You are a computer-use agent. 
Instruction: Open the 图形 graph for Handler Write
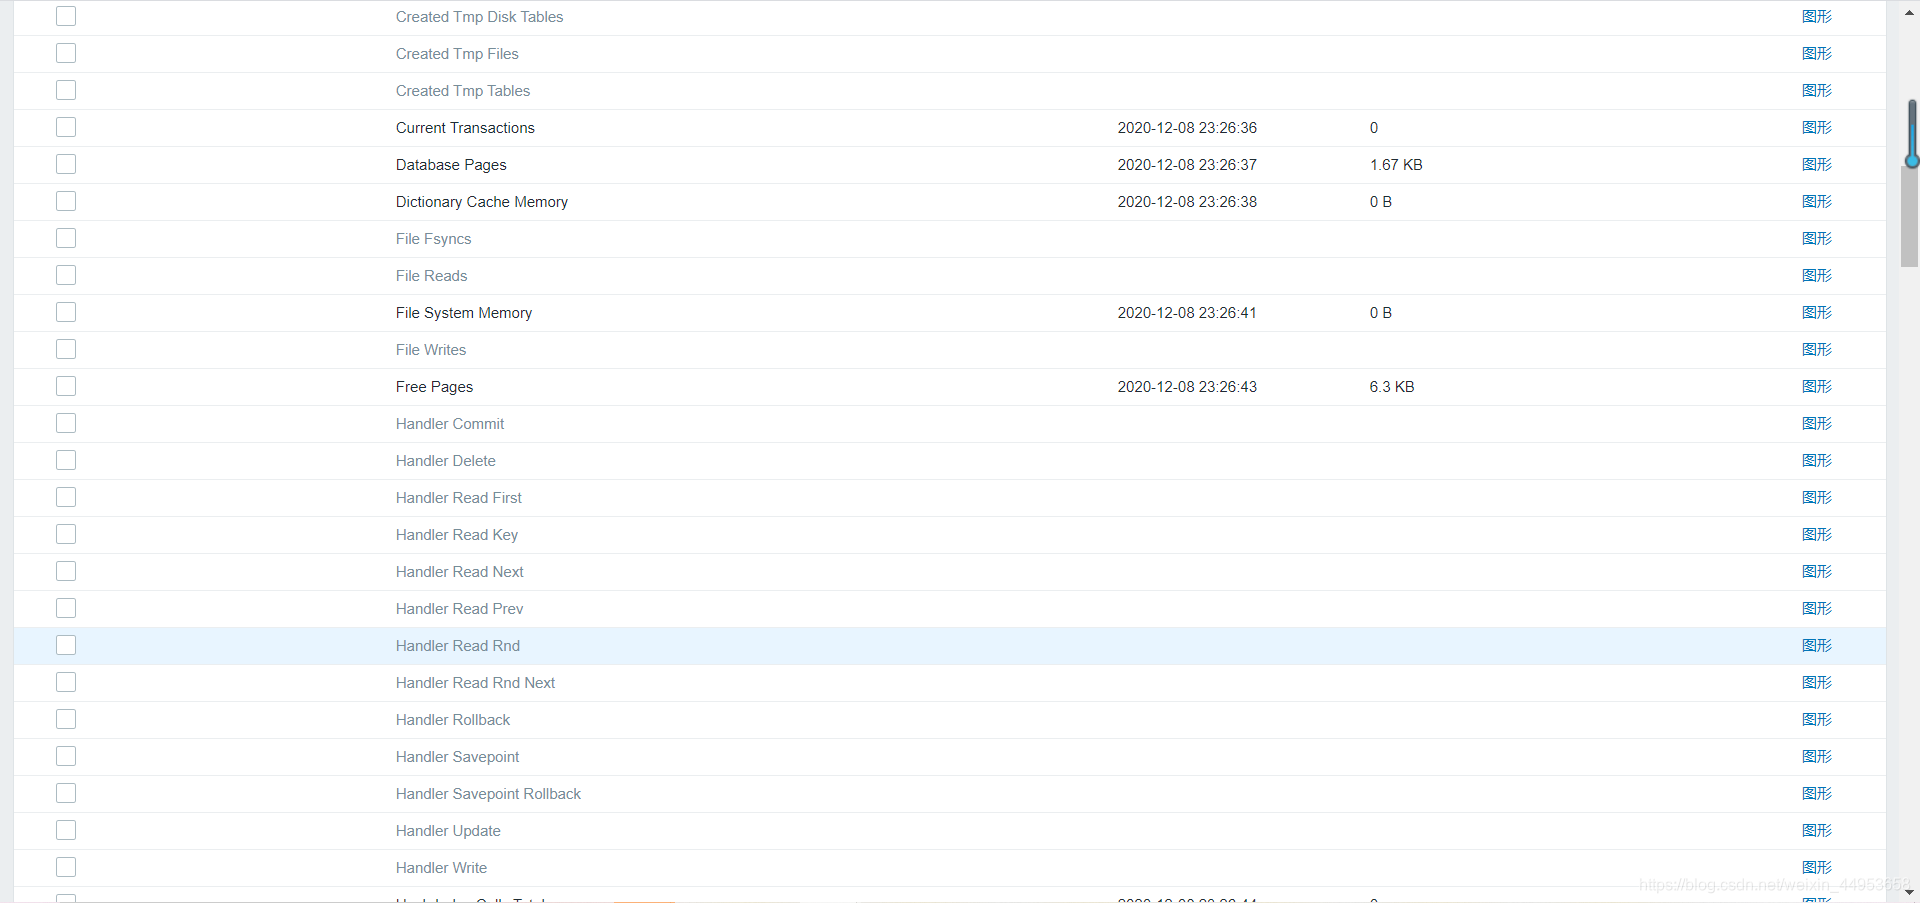pos(1817,867)
